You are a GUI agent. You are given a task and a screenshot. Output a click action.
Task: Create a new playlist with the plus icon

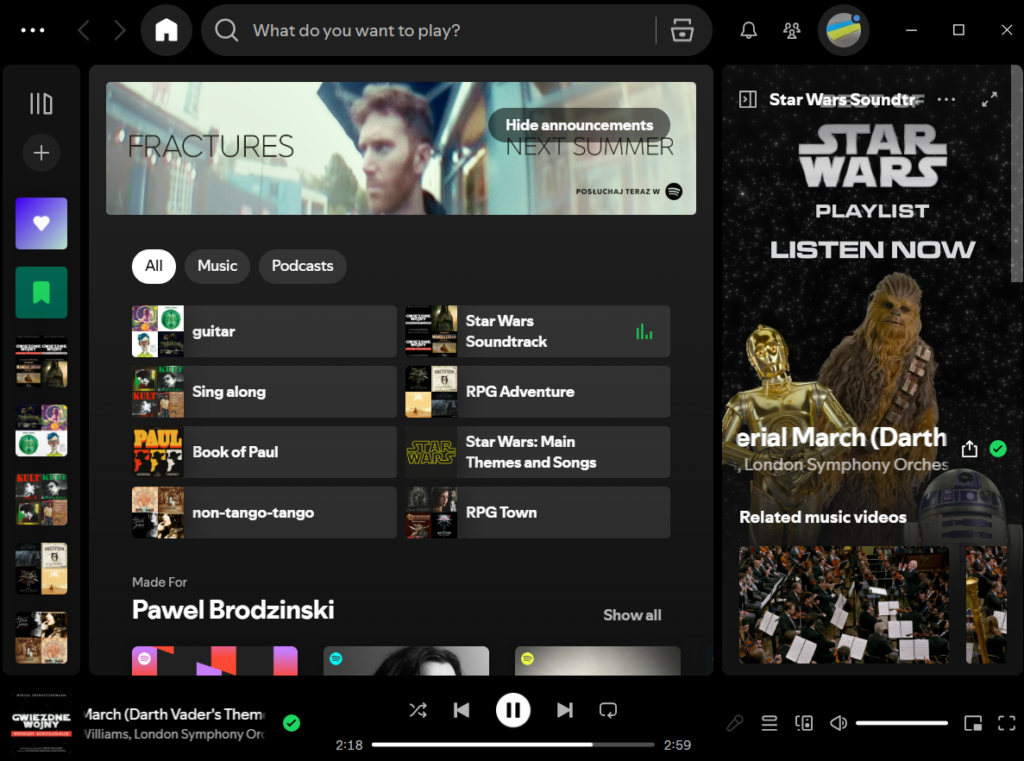pos(41,153)
